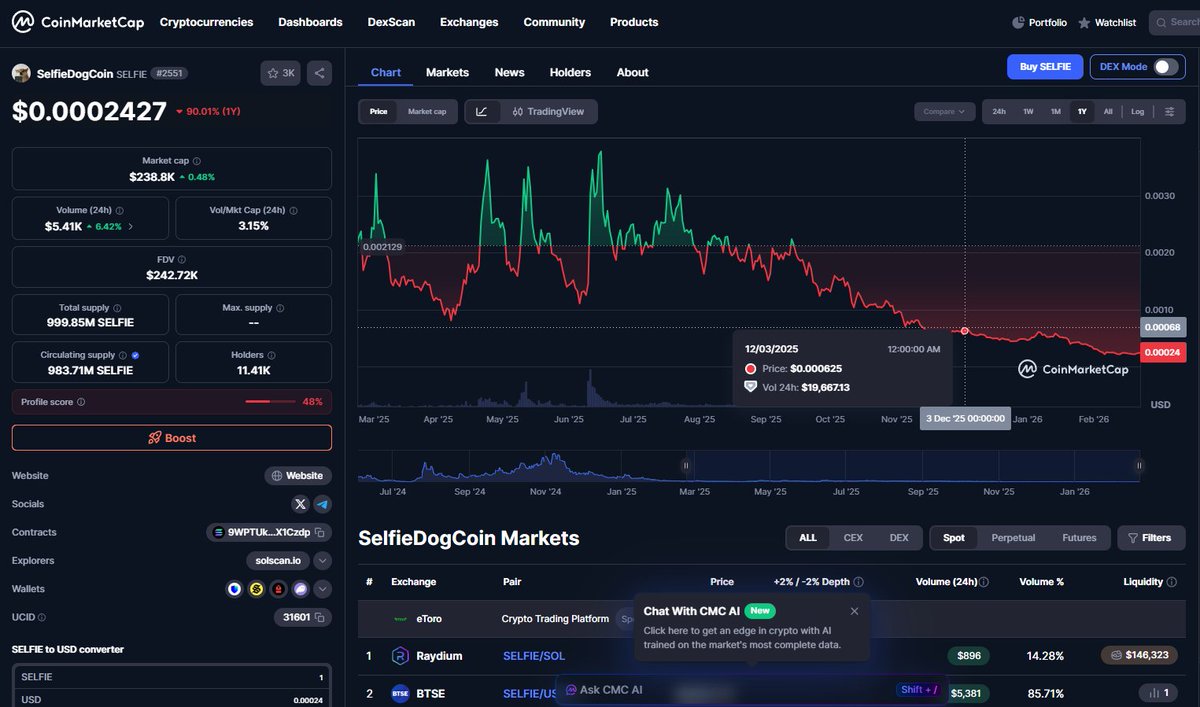Click the SelfieDogCoin dog avatar
This screenshot has height=707, width=1200.
pyautogui.click(x=21, y=73)
